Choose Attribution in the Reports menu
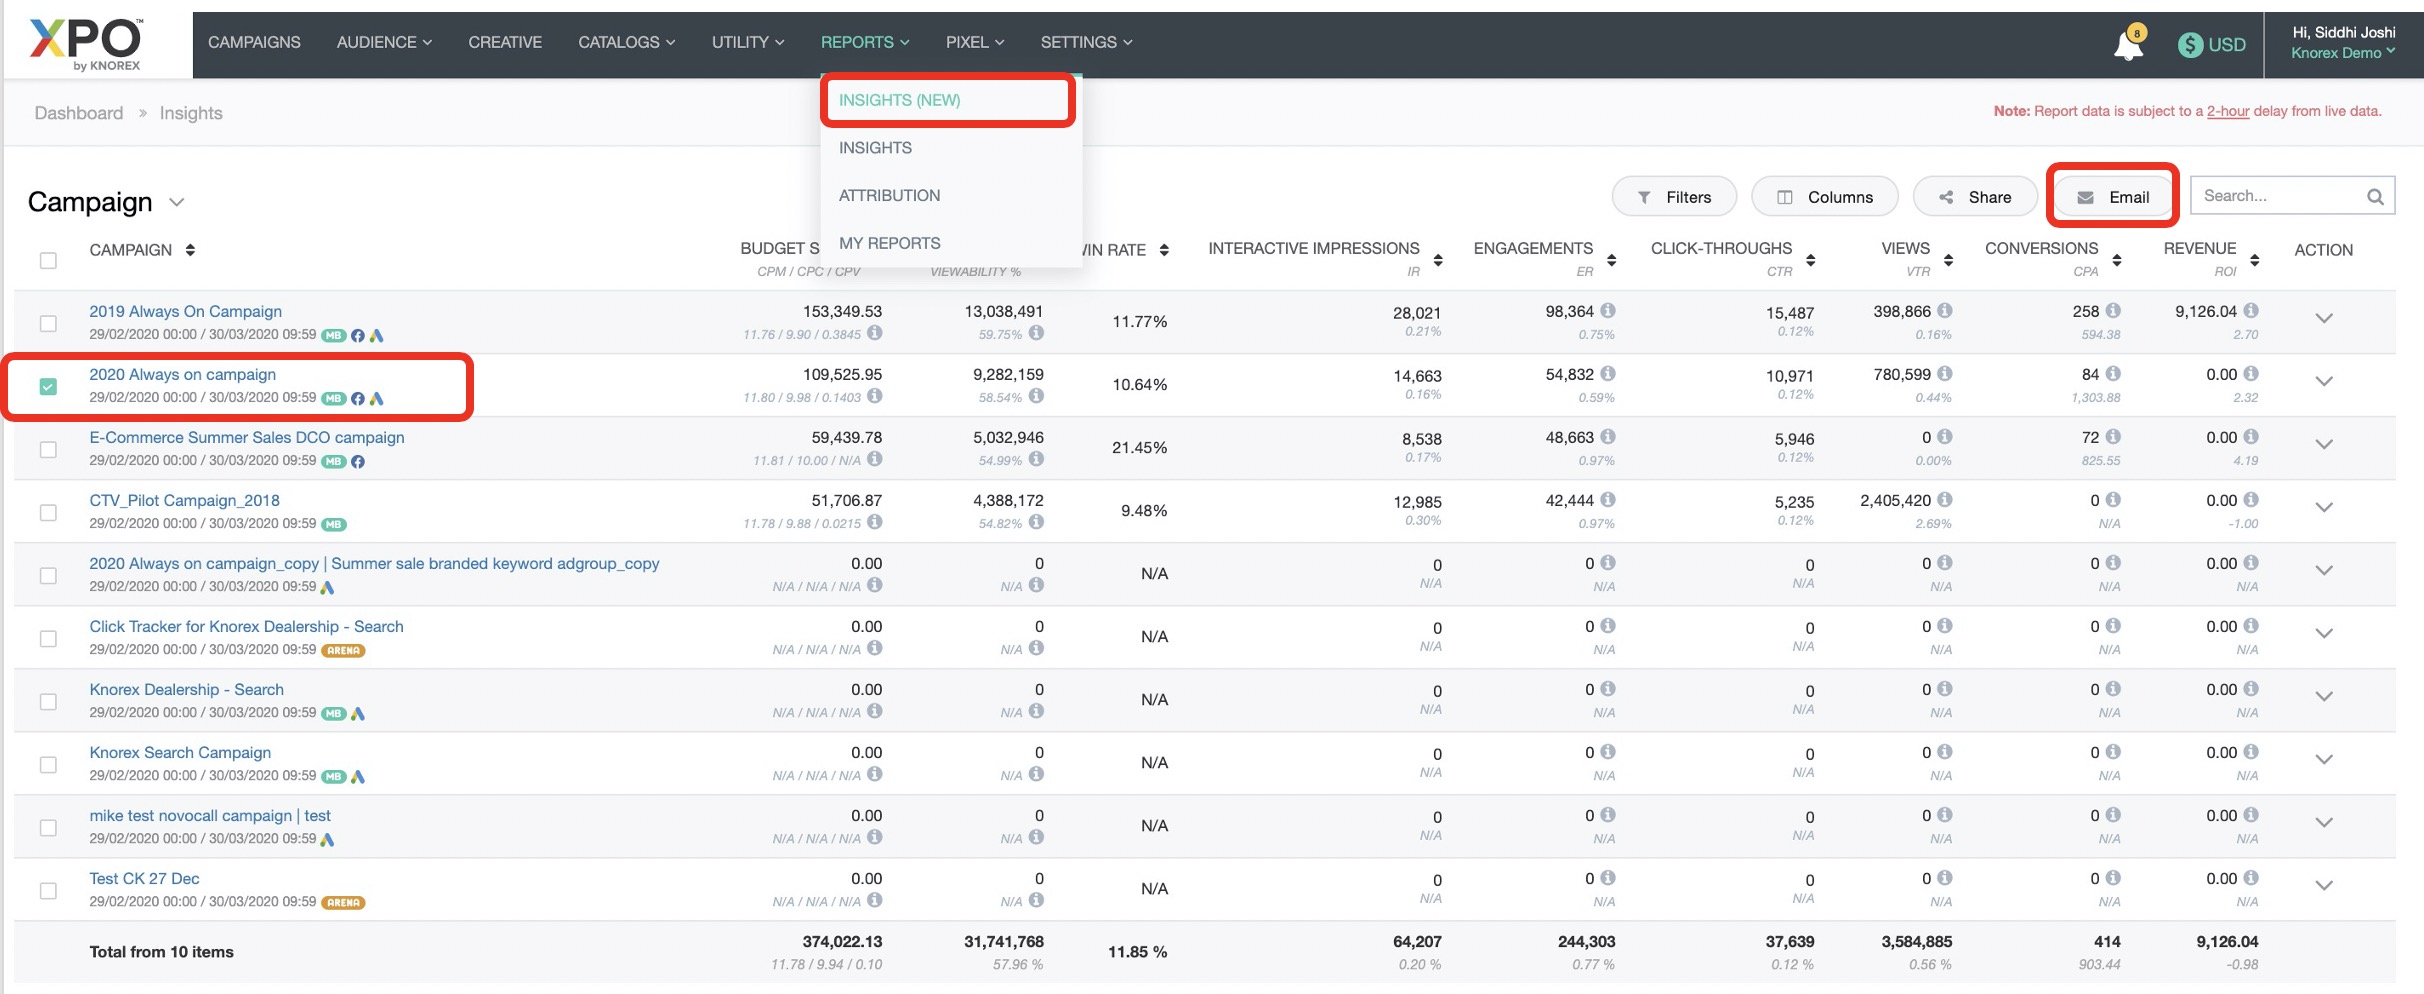The image size is (2424, 994). click(889, 195)
